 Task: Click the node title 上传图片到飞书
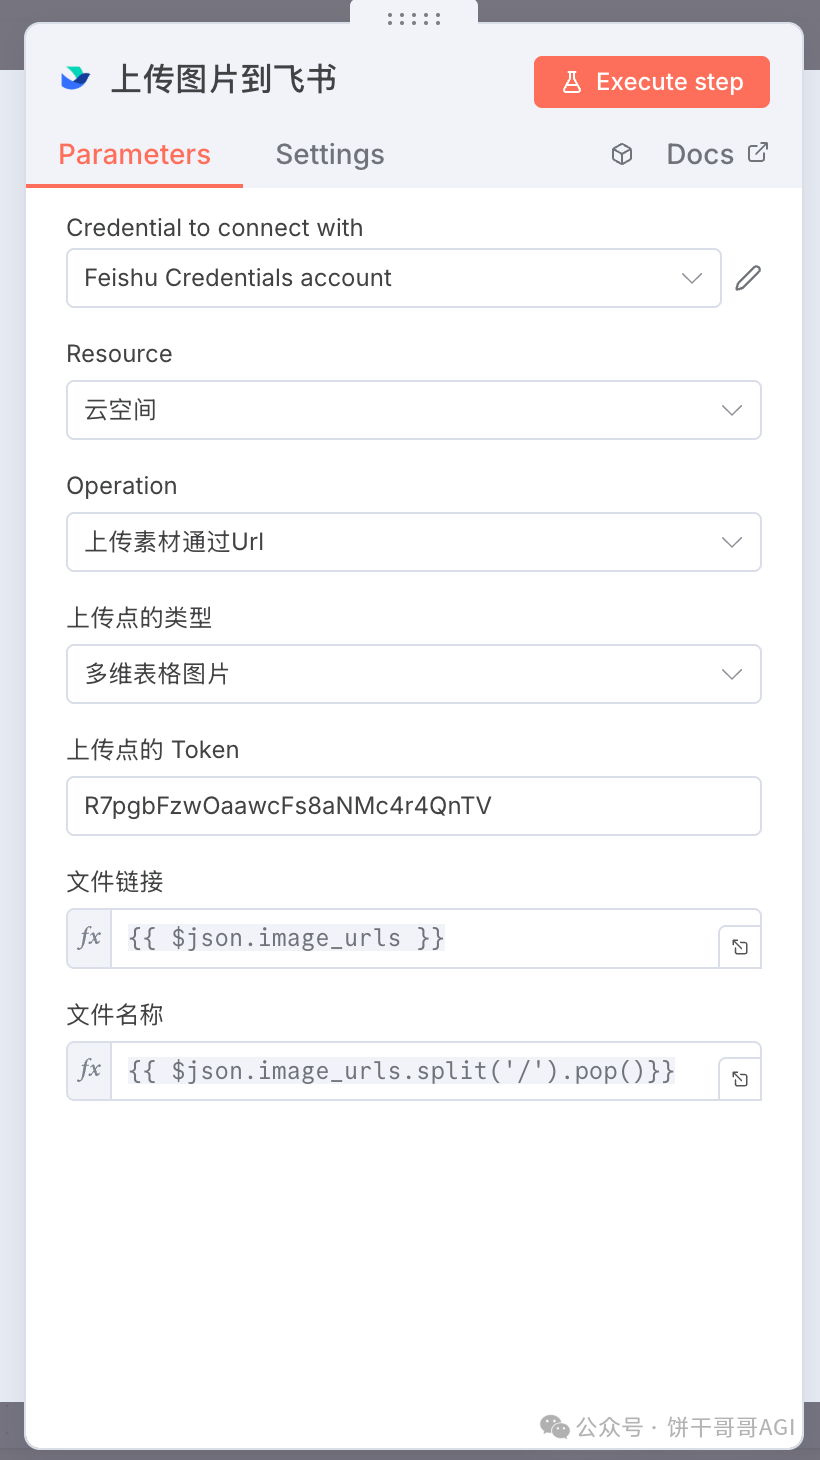[223, 80]
